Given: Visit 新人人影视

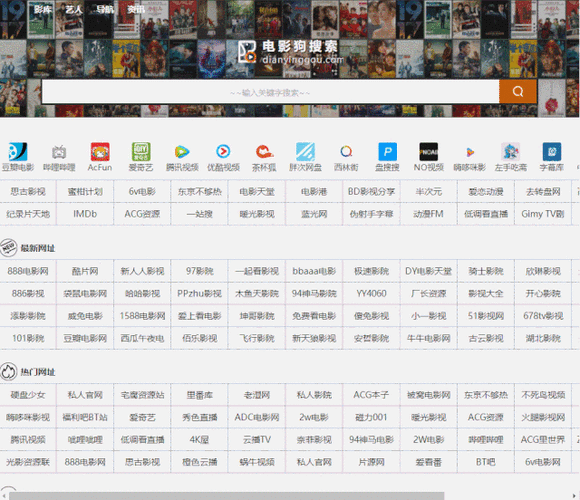Looking at the screenshot, I should [x=142, y=271].
